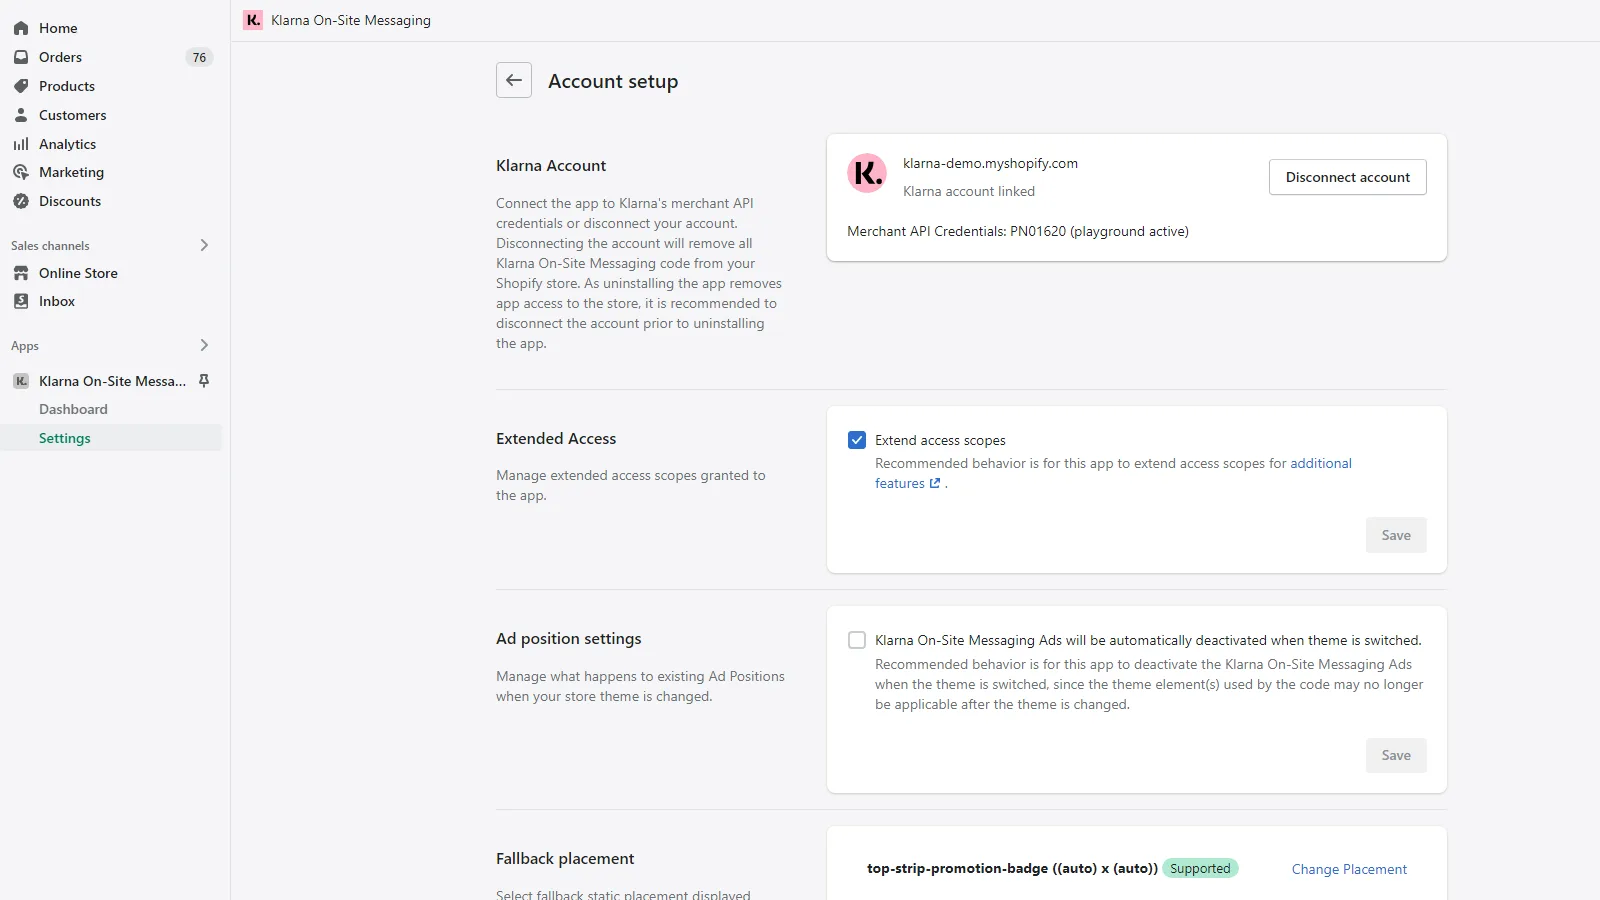Unpin Klarna On-Site Messaging app
Image resolution: width=1600 pixels, height=900 pixels.
pos(204,381)
